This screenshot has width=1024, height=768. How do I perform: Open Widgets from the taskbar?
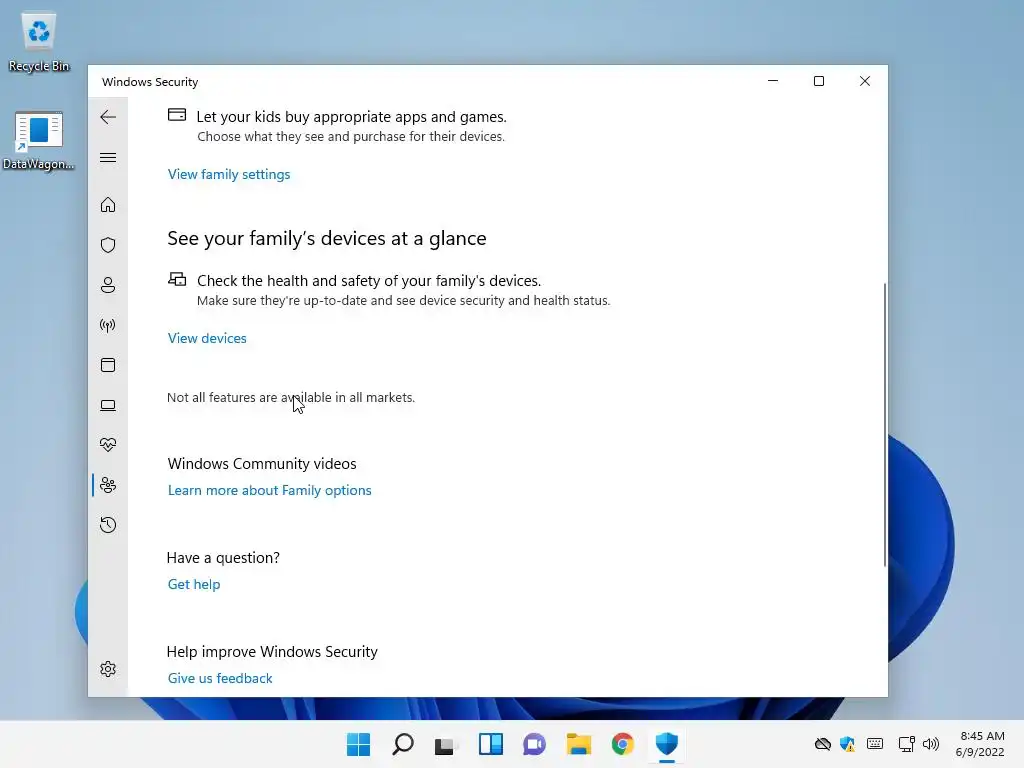click(490, 744)
